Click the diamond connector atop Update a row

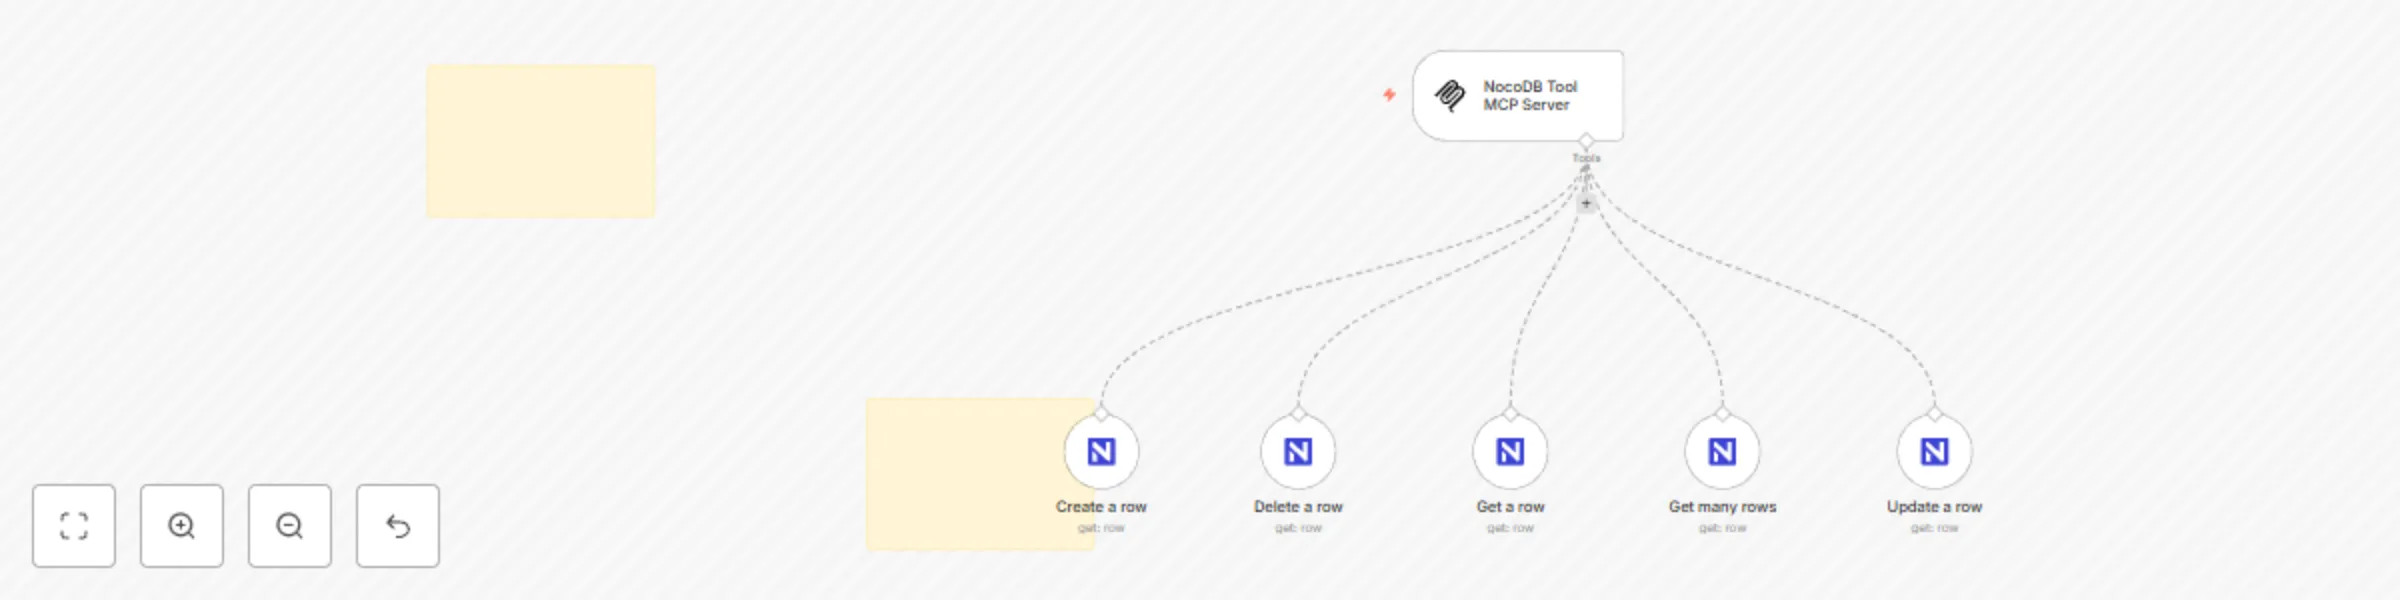click(1934, 414)
